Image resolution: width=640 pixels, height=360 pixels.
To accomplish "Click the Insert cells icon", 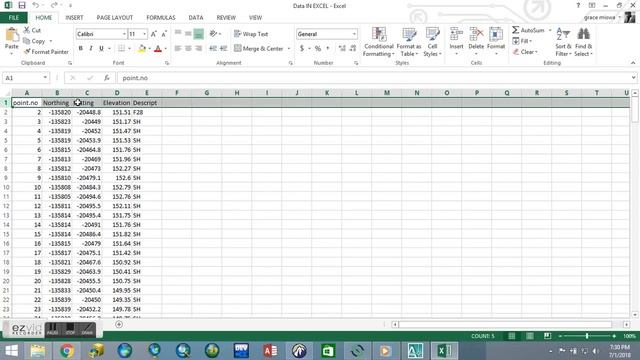I will click(456, 34).
